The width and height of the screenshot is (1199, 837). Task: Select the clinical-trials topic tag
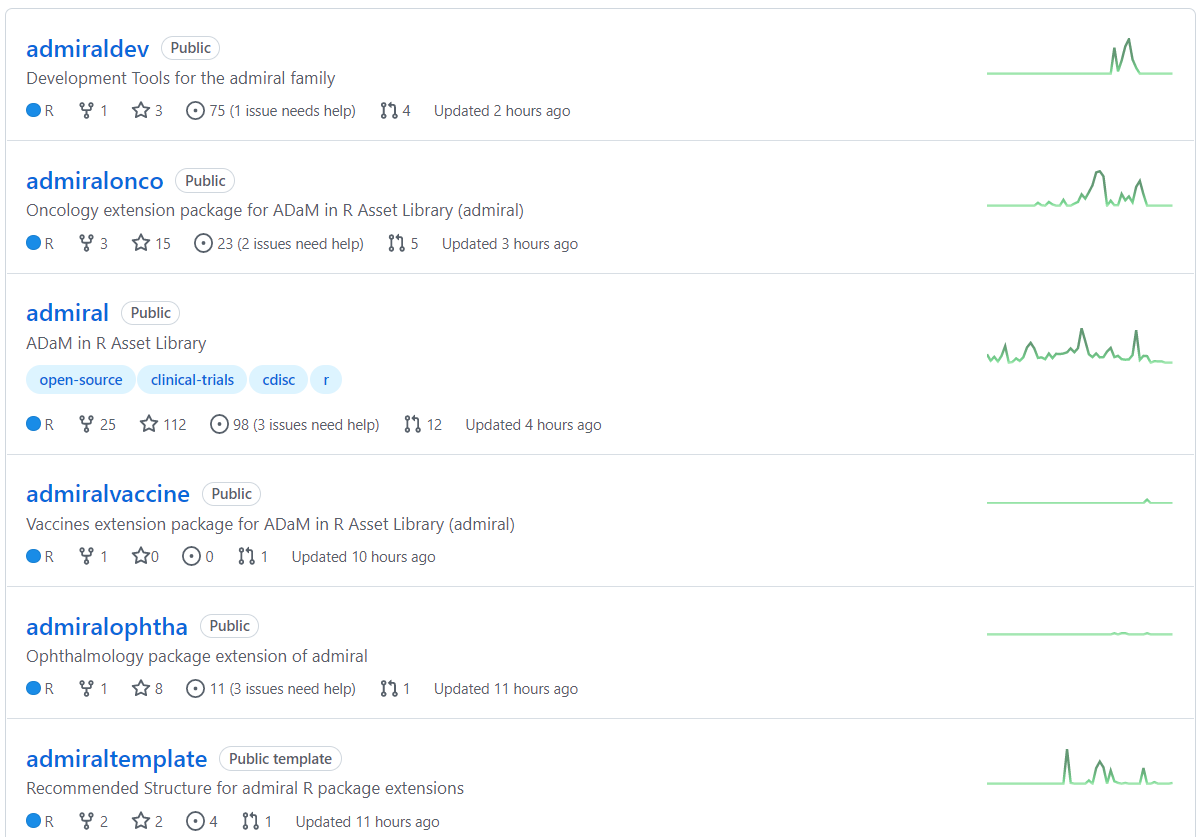click(192, 380)
